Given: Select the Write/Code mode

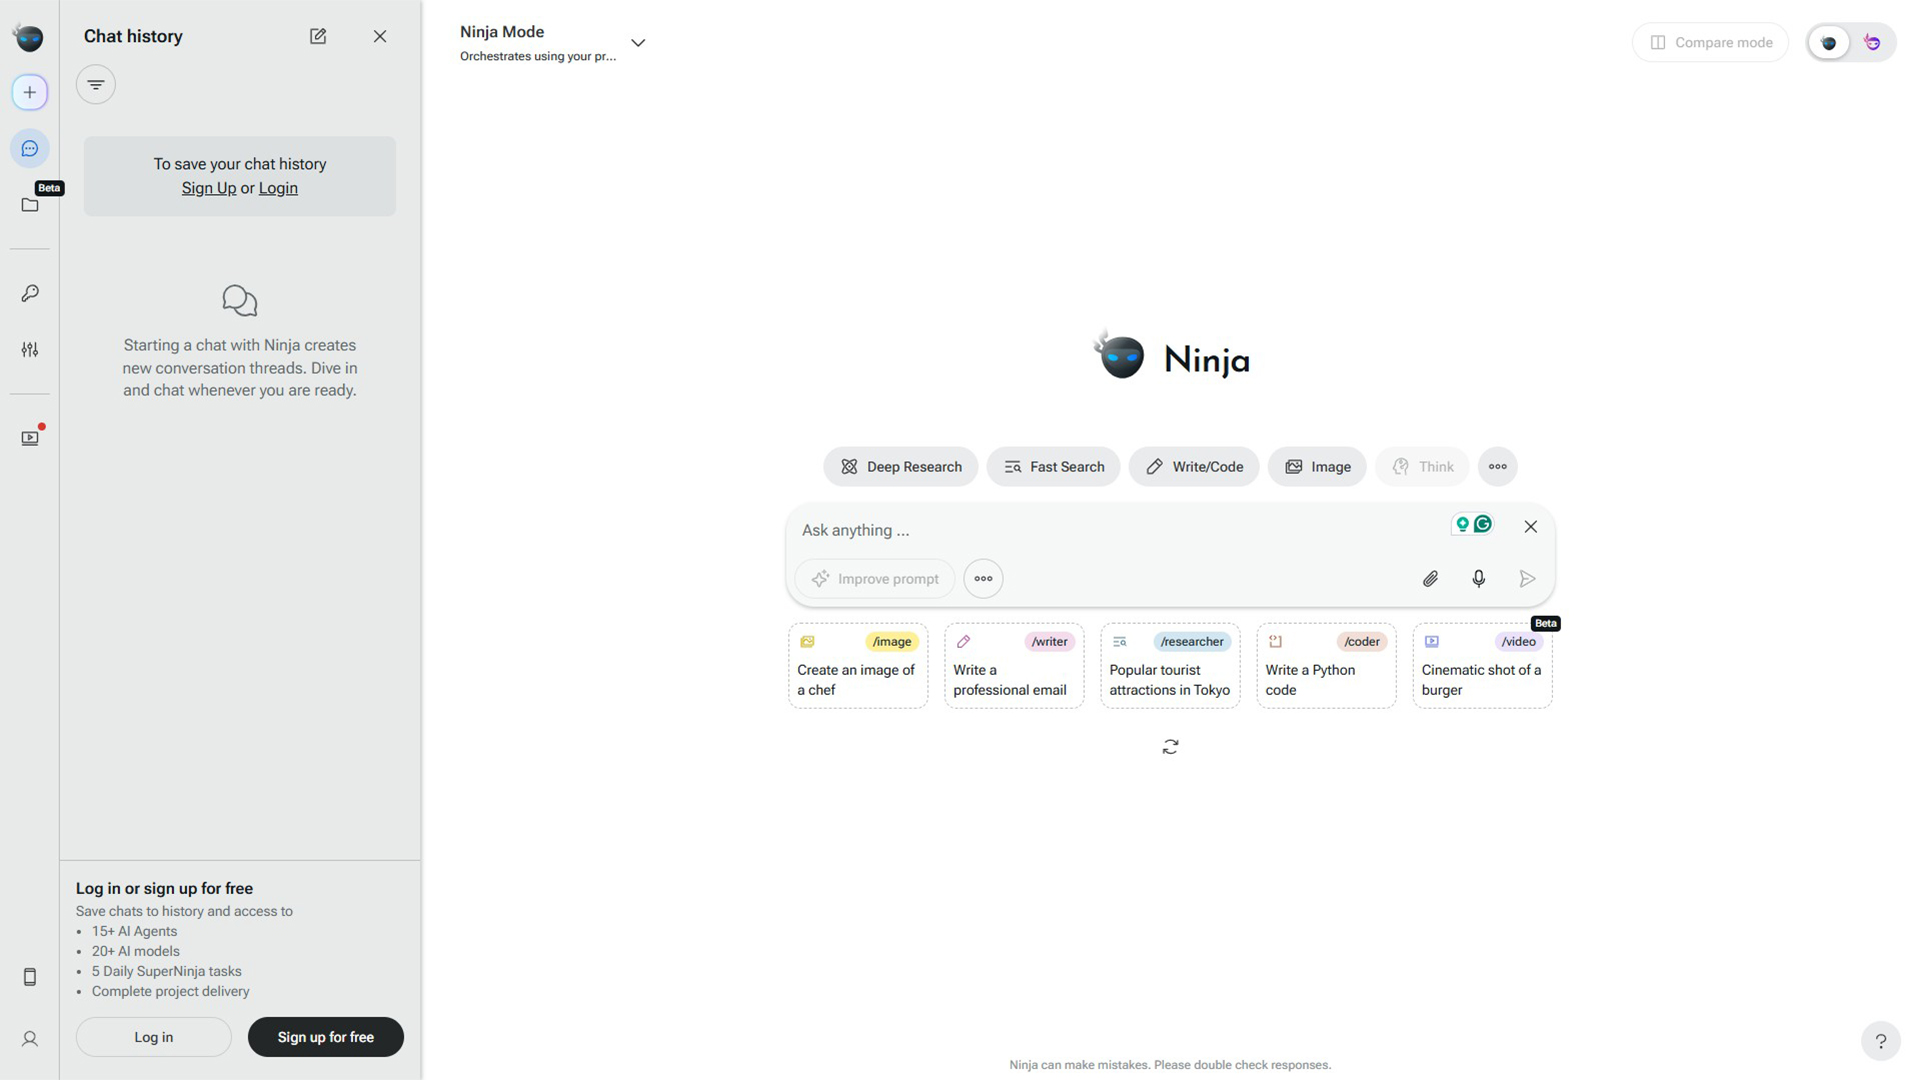Looking at the screenshot, I should tap(1194, 467).
